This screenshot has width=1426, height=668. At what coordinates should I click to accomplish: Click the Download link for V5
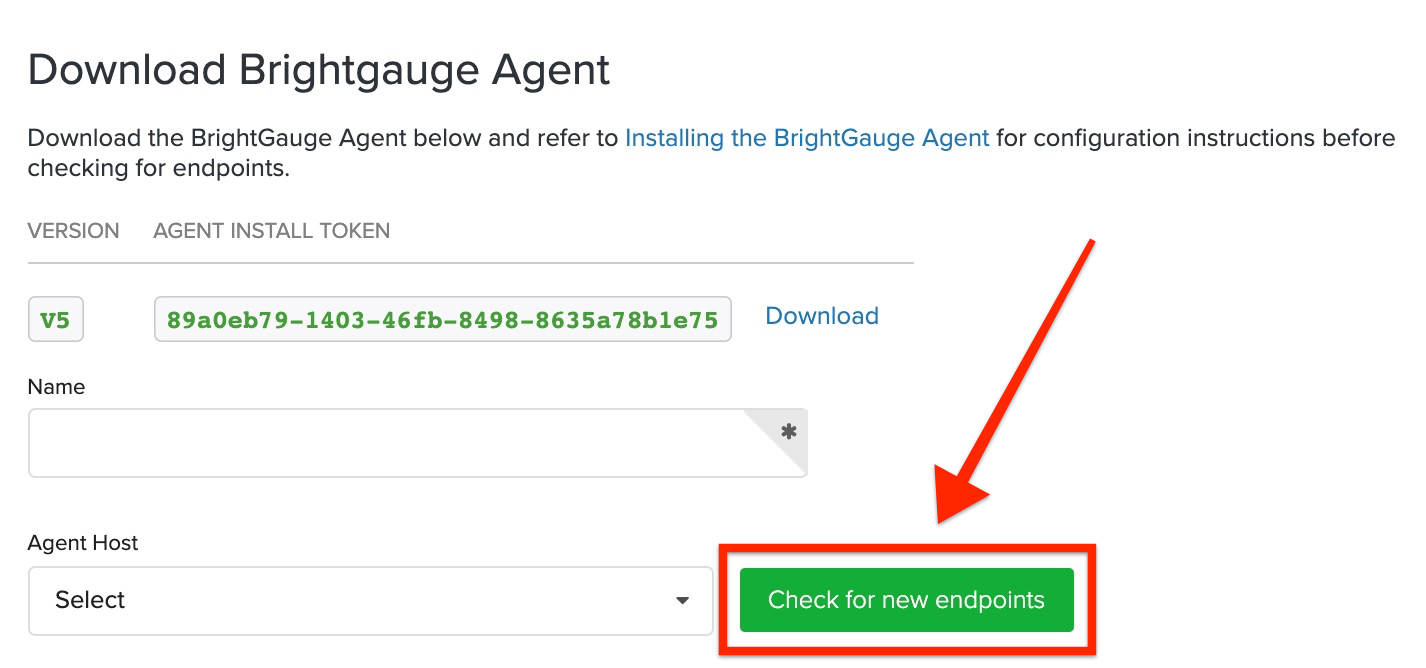[822, 316]
